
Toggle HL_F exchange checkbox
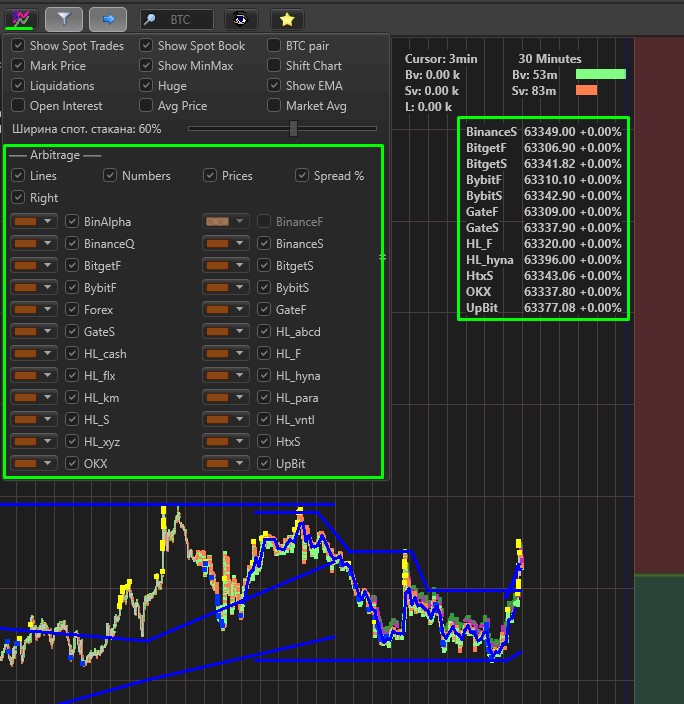264,353
